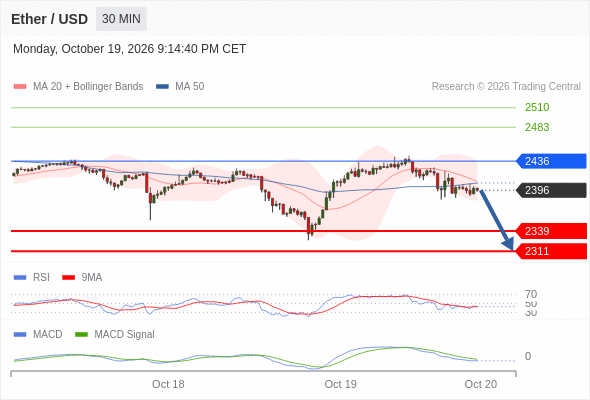Click the MA 50 legend label

(x=190, y=87)
